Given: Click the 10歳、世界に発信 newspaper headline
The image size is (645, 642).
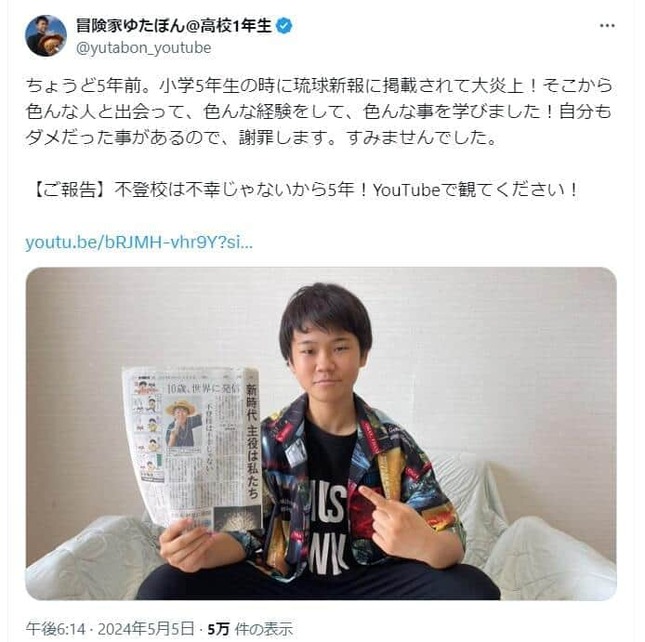Looking at the screenshot, I should coord(203,388).
